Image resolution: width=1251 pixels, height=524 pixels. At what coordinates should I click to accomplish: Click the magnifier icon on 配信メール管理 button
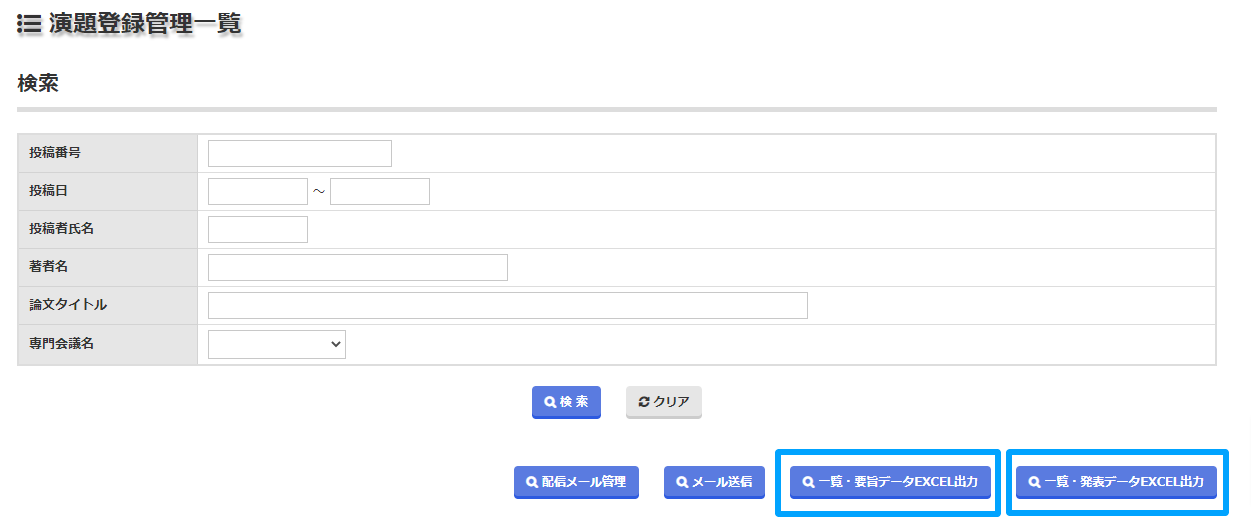532,482
